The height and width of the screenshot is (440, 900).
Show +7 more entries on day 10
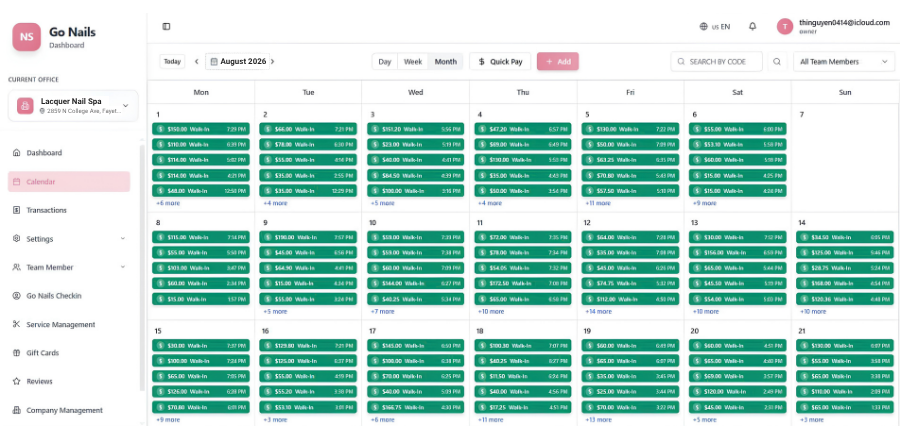pos(382,311)
